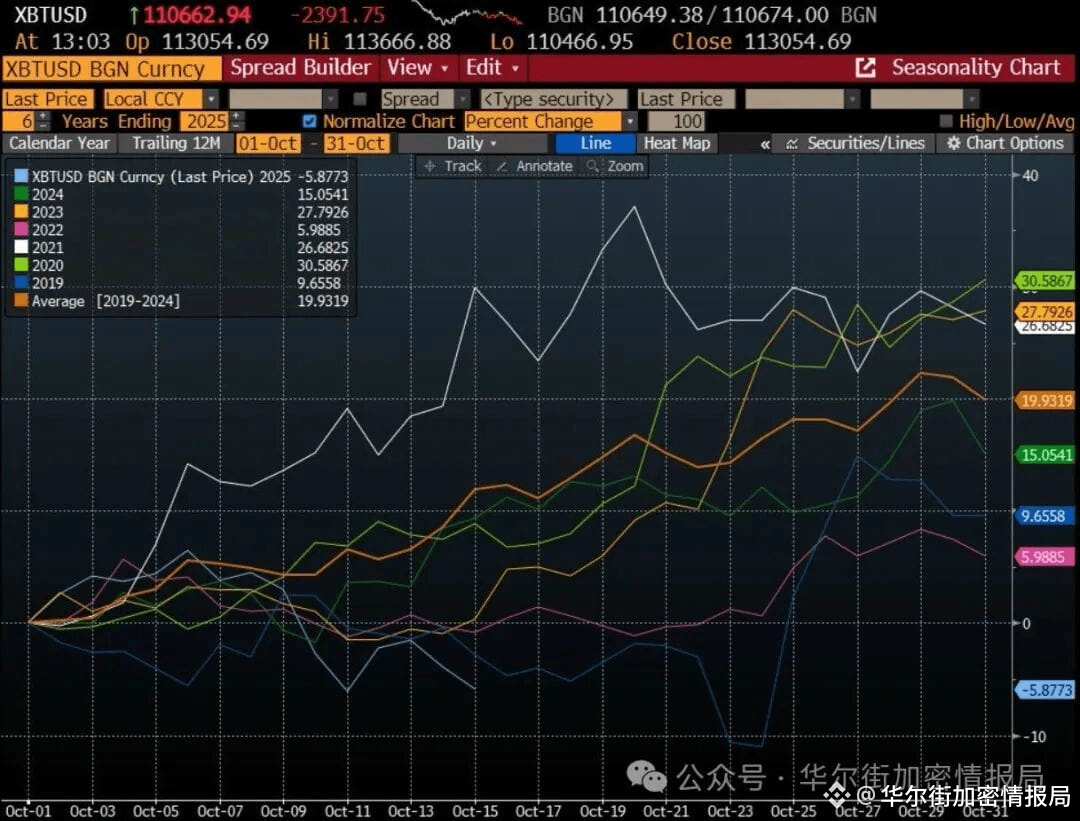Click the -5.8773 axis value label
Viewport: 1080px width, 821px height.
point(1046,690)
